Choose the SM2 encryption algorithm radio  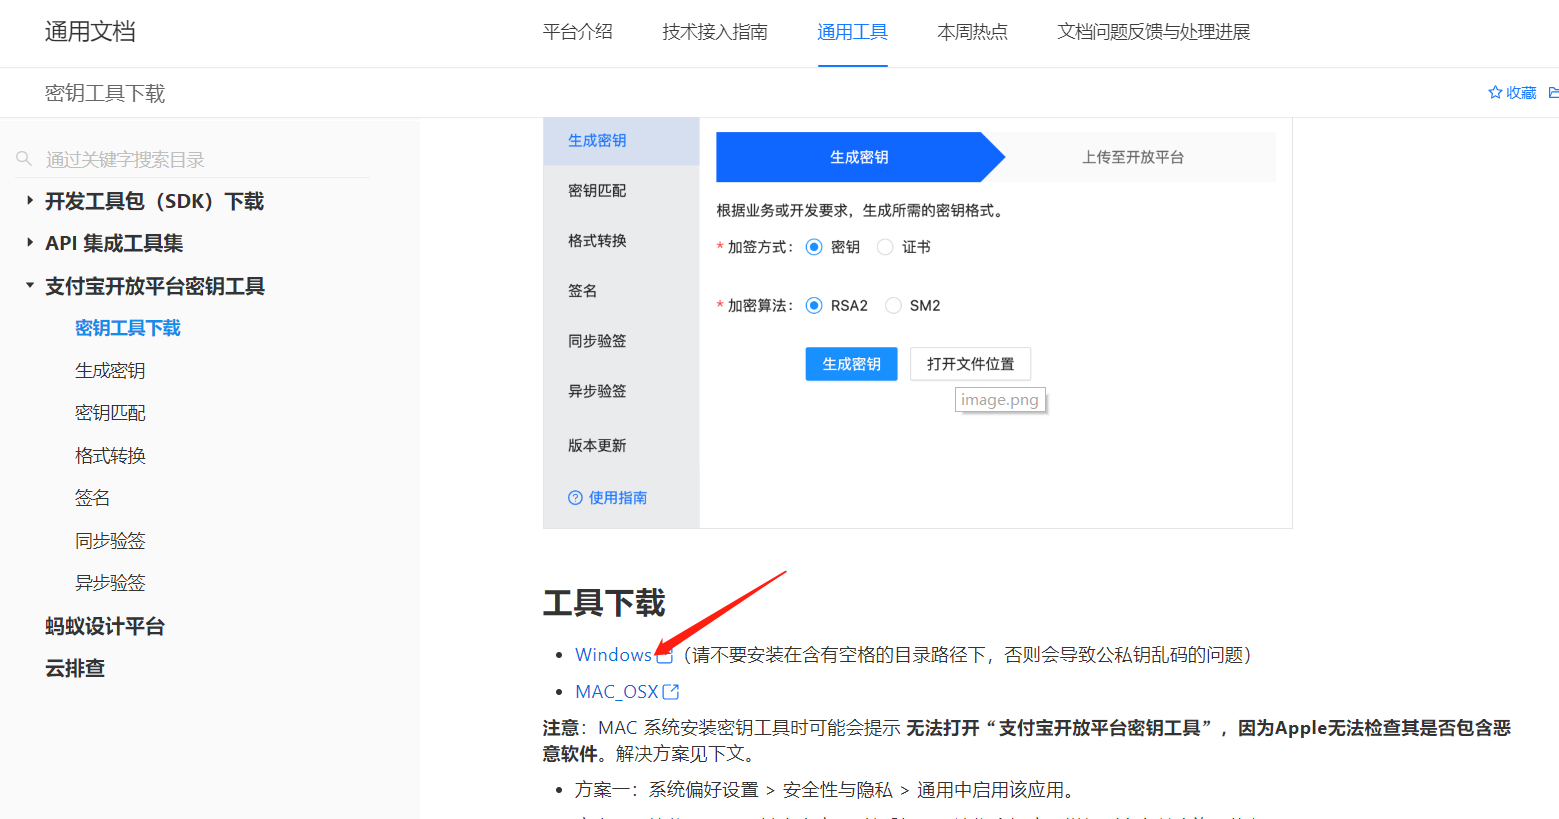(893, 305)
